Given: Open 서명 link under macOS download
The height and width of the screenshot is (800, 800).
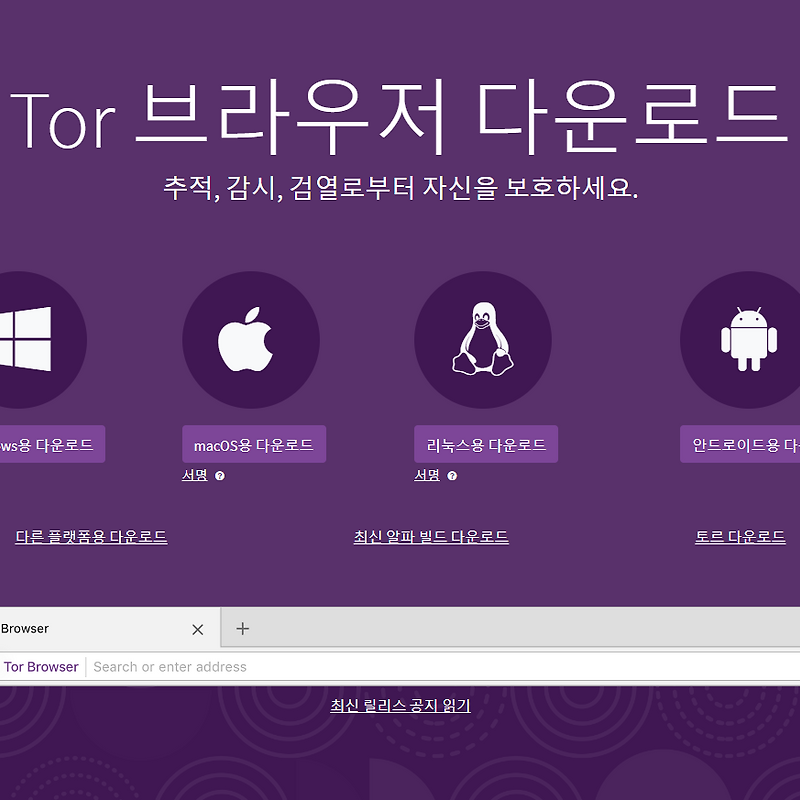Looking at the screenshot, I should 195,475.
